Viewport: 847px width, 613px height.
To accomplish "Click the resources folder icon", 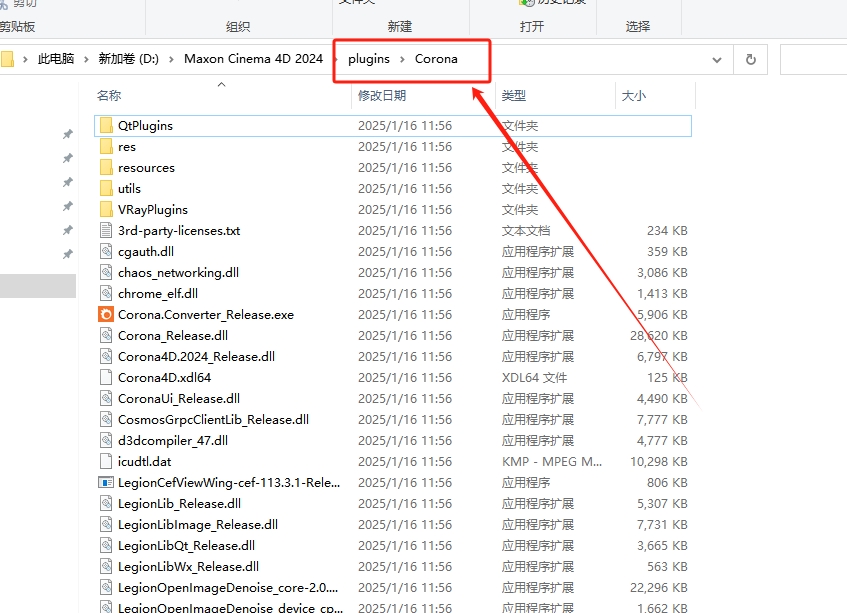I will coord(106,167).
